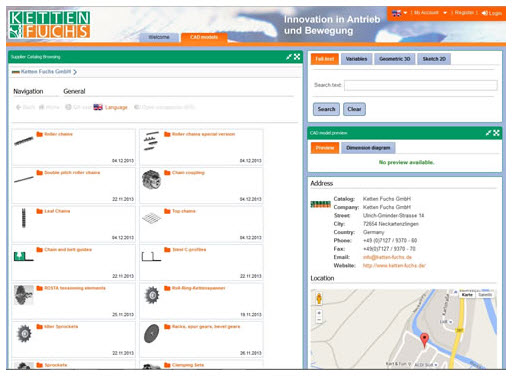Switch to the Welcome tab
The height and width of the screenshot is (376, 512).
(159, 37)
